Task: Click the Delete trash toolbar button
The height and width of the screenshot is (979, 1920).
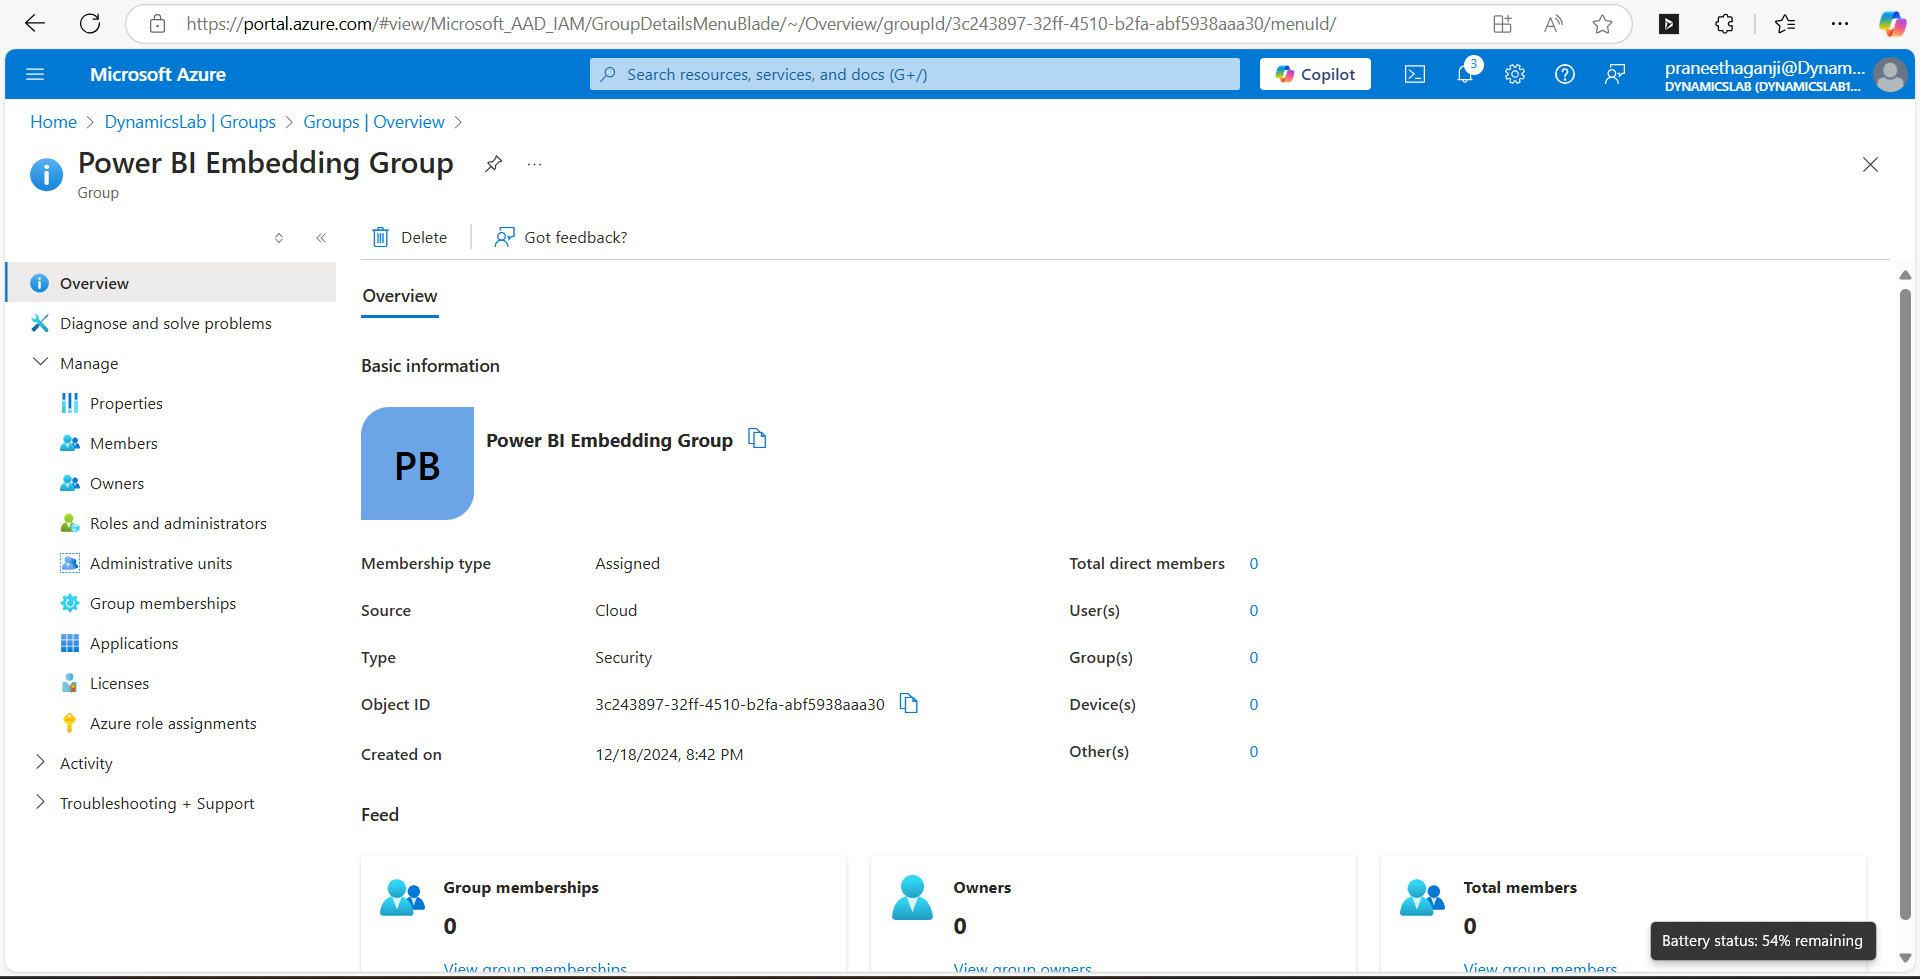Action: pyautogui.click(x=410, y=237)
